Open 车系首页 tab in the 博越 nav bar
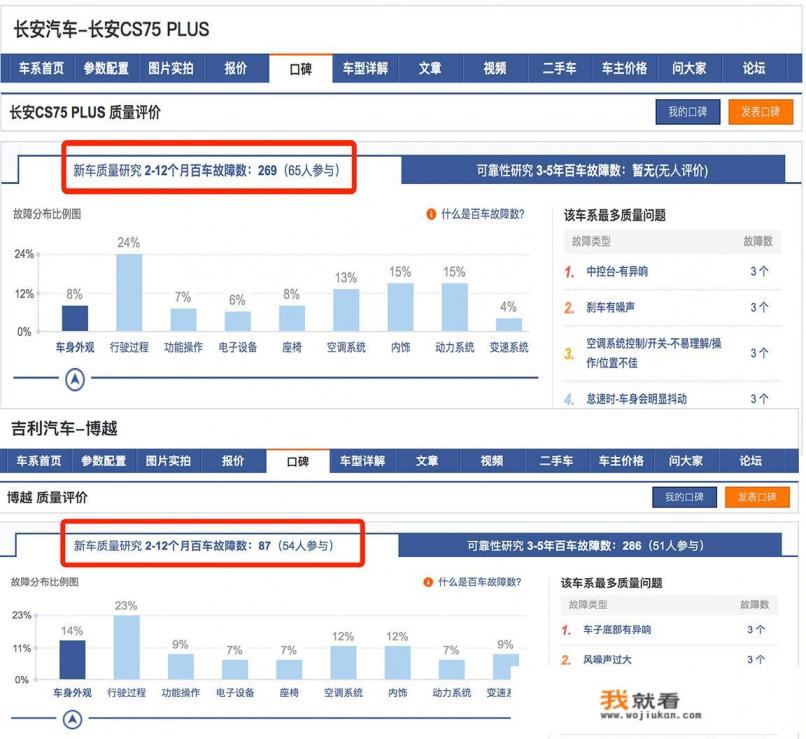The height and width of the screenshot is (739, 806). click(39, 461)
